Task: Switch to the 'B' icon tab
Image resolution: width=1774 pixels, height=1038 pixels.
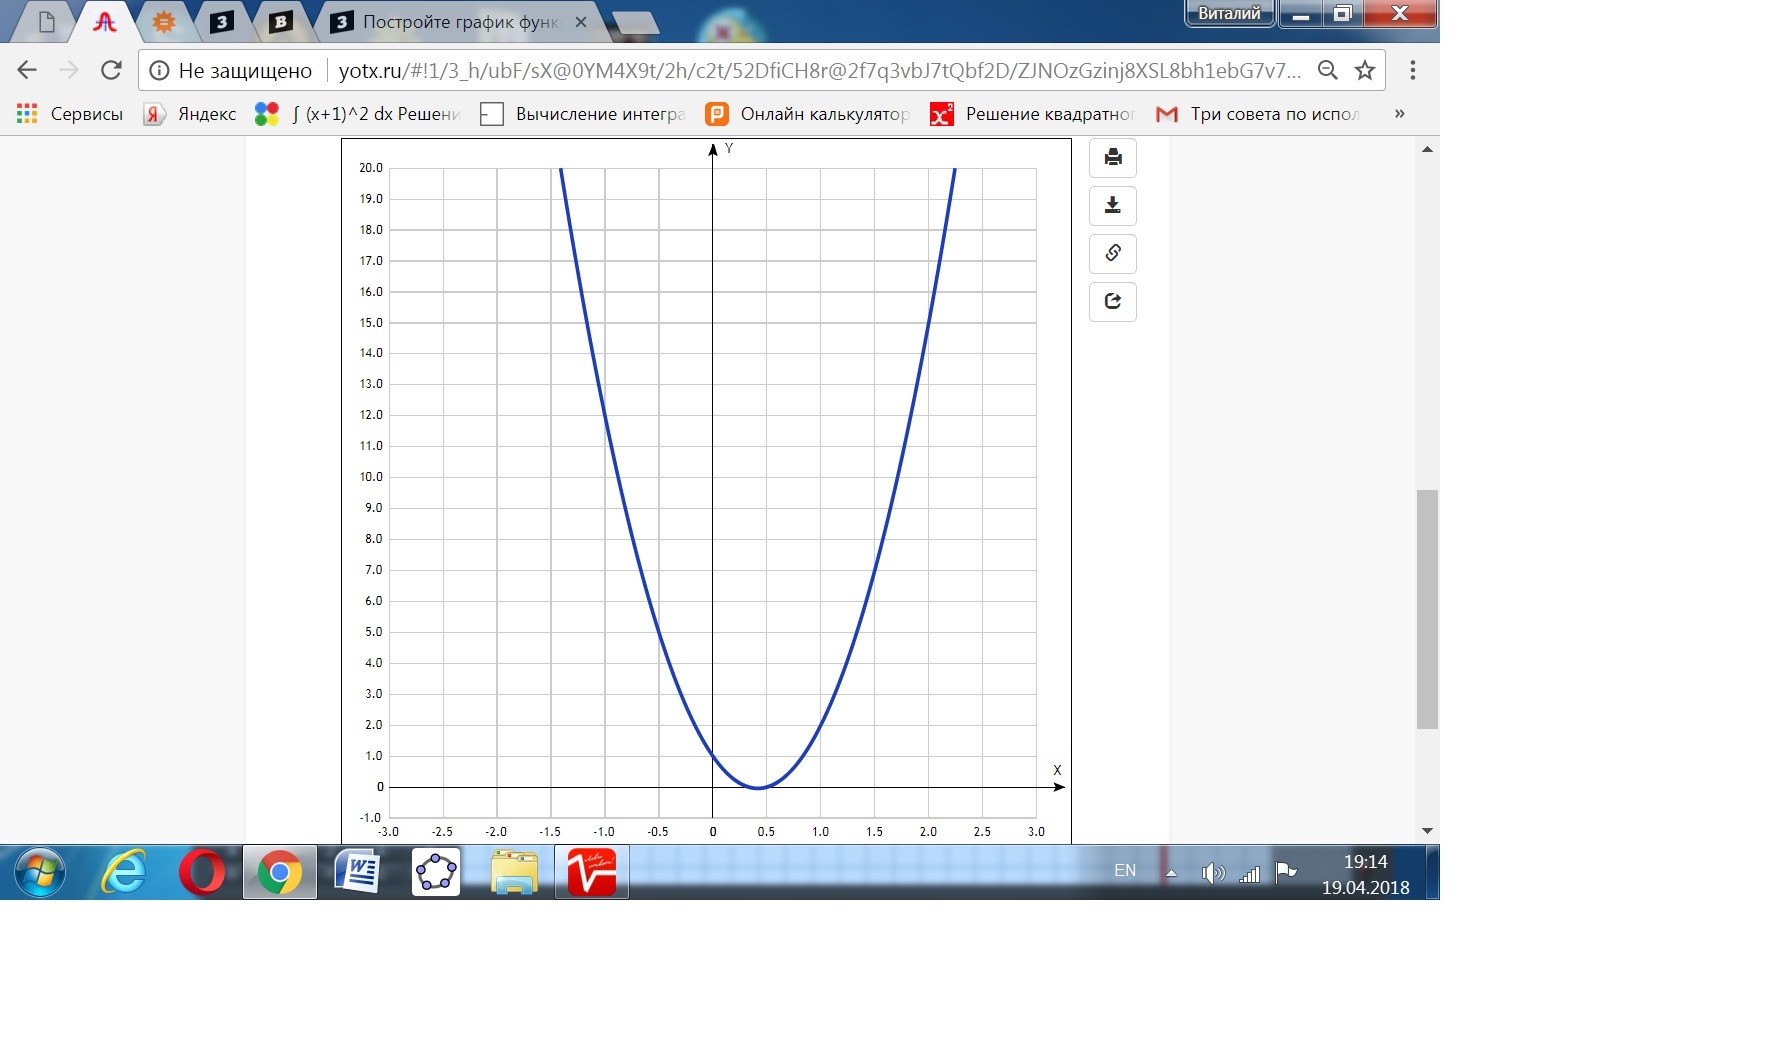Action: (281, 21)
